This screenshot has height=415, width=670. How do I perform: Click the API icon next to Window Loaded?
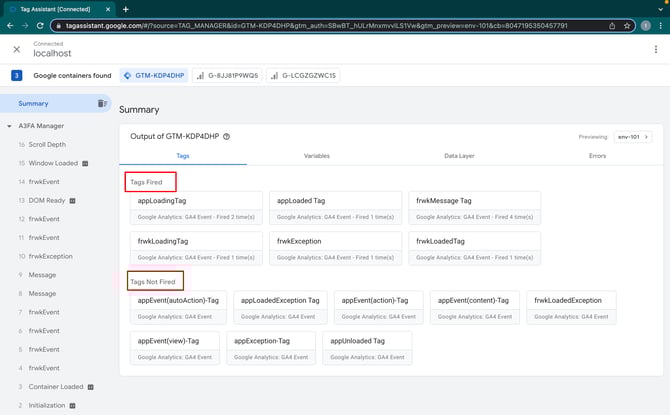click(x=86, y=163)
